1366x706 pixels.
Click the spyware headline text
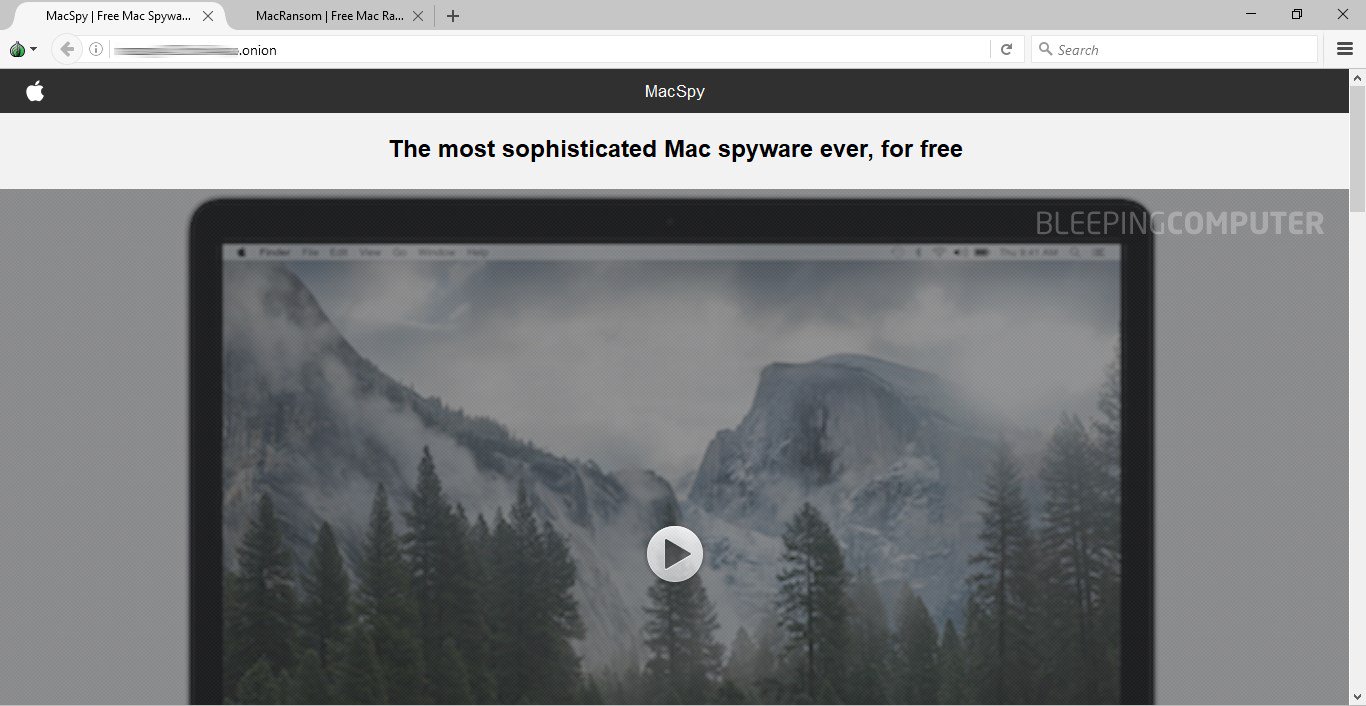pyautogui.click(x=676, y=149)
